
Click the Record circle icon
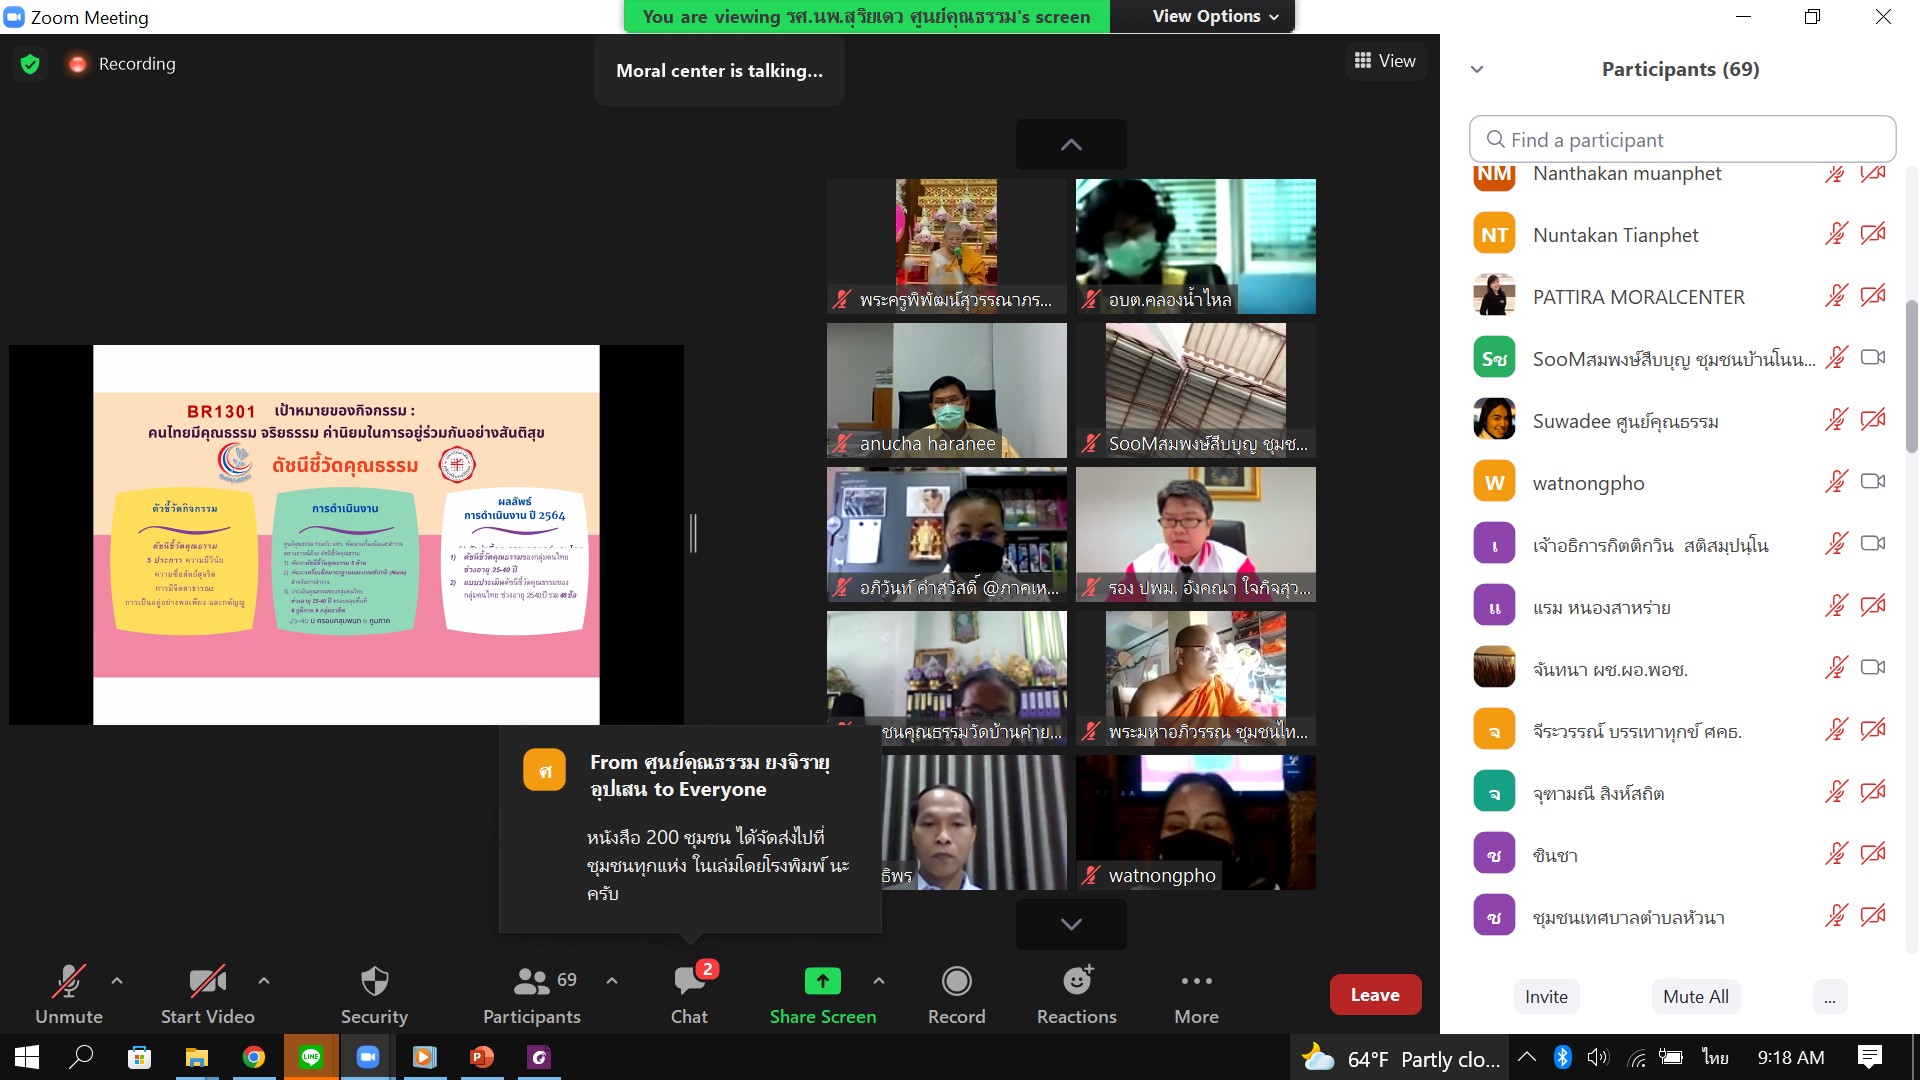tap(956, 981)
